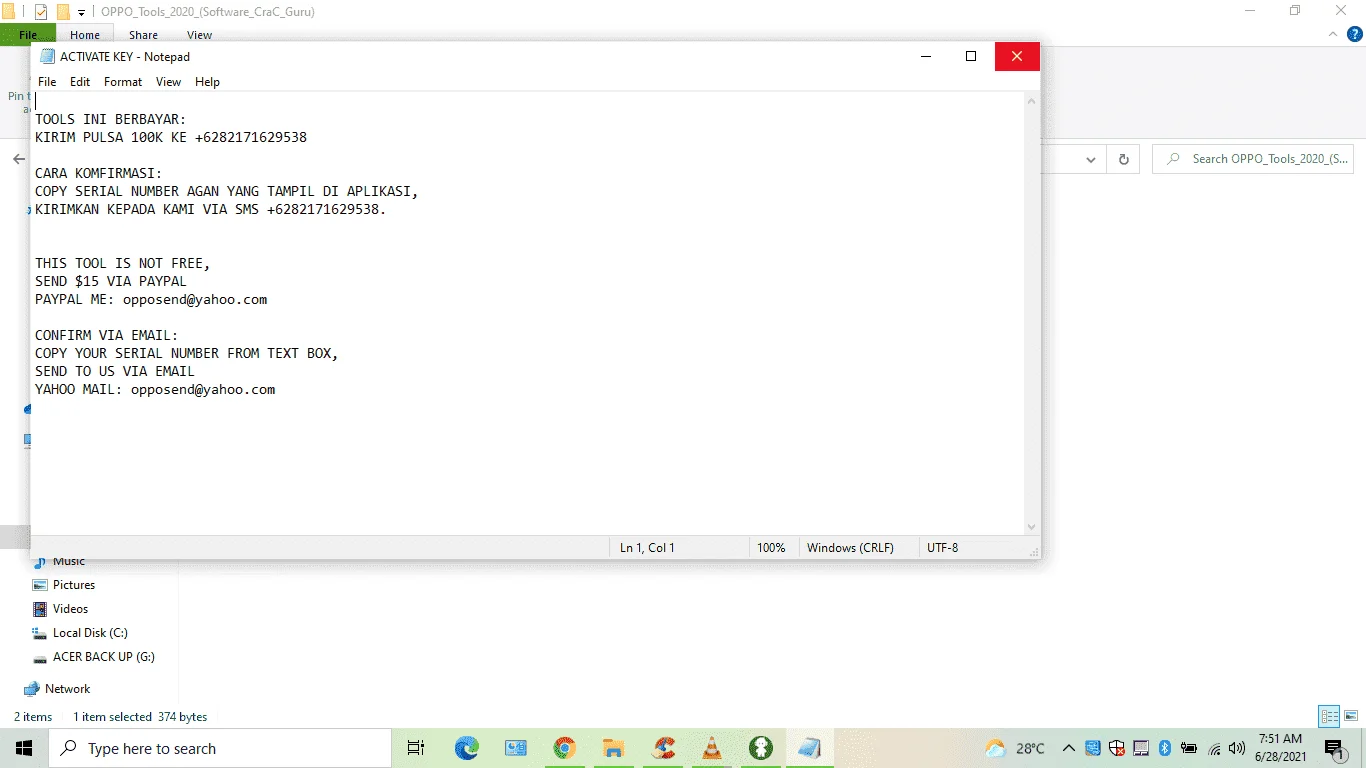Click New folder icon in Explorer title bar
Viewport: 1366px width, 768px height.
coord(63,12)
